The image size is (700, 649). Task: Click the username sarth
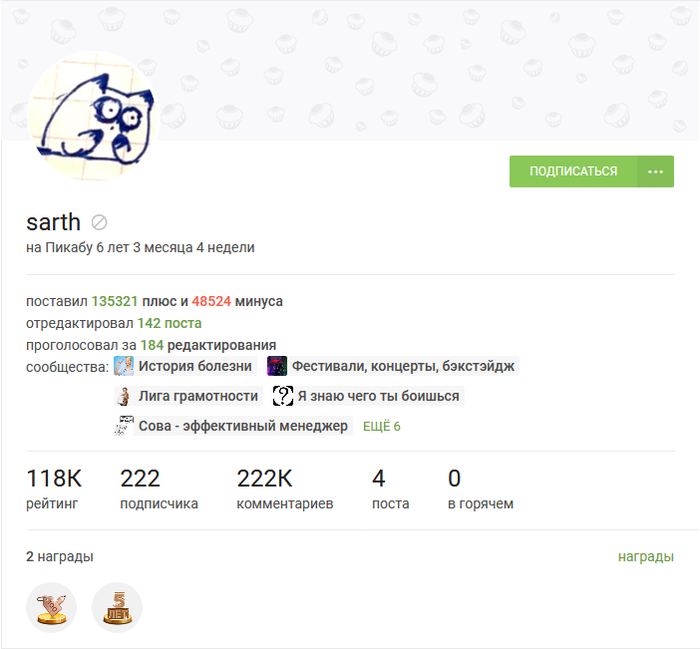pos(53,222)
